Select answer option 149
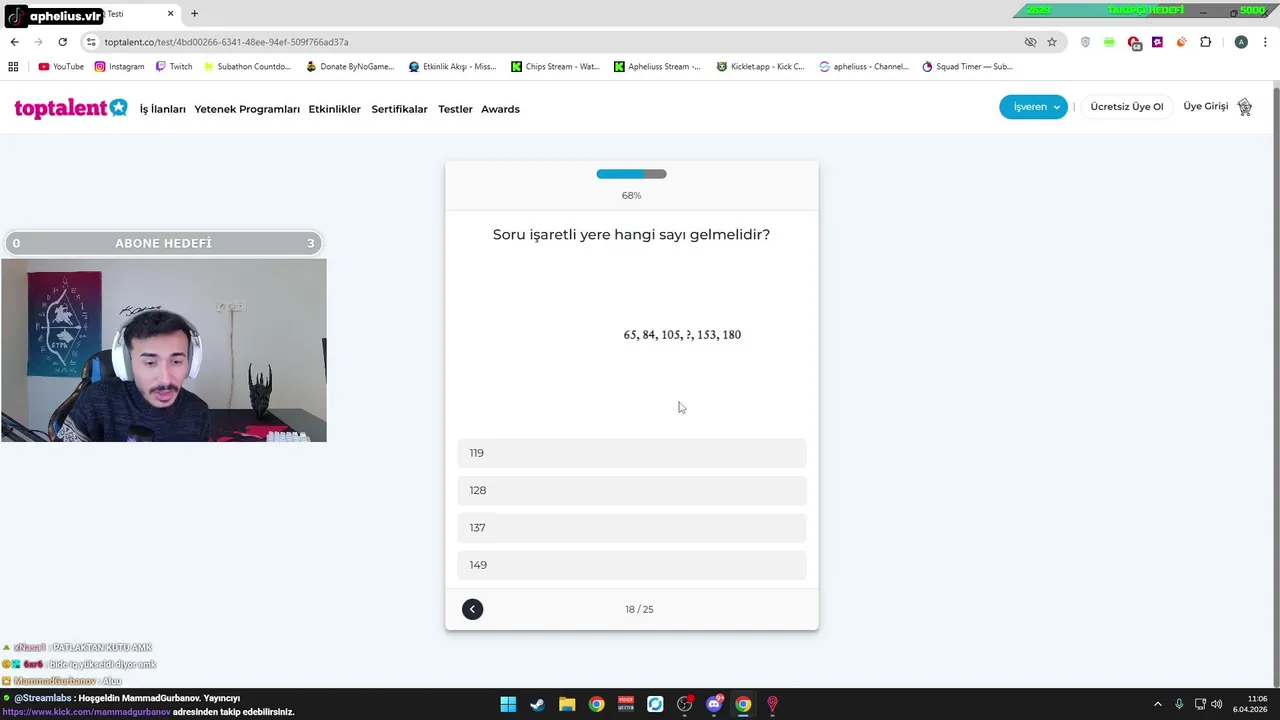 631,565
